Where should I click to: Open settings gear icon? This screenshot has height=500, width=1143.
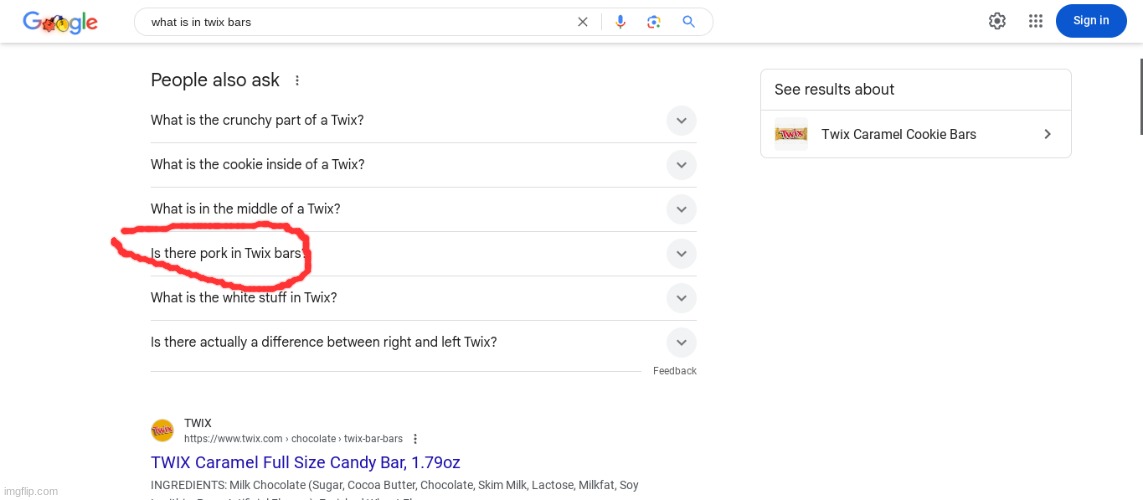[x=996, y=21]
